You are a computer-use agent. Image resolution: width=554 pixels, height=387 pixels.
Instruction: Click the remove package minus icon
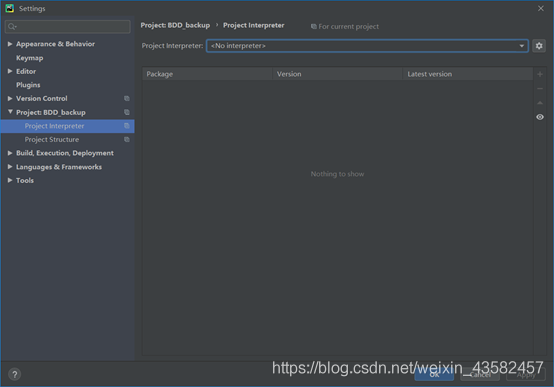coord(540,89)
